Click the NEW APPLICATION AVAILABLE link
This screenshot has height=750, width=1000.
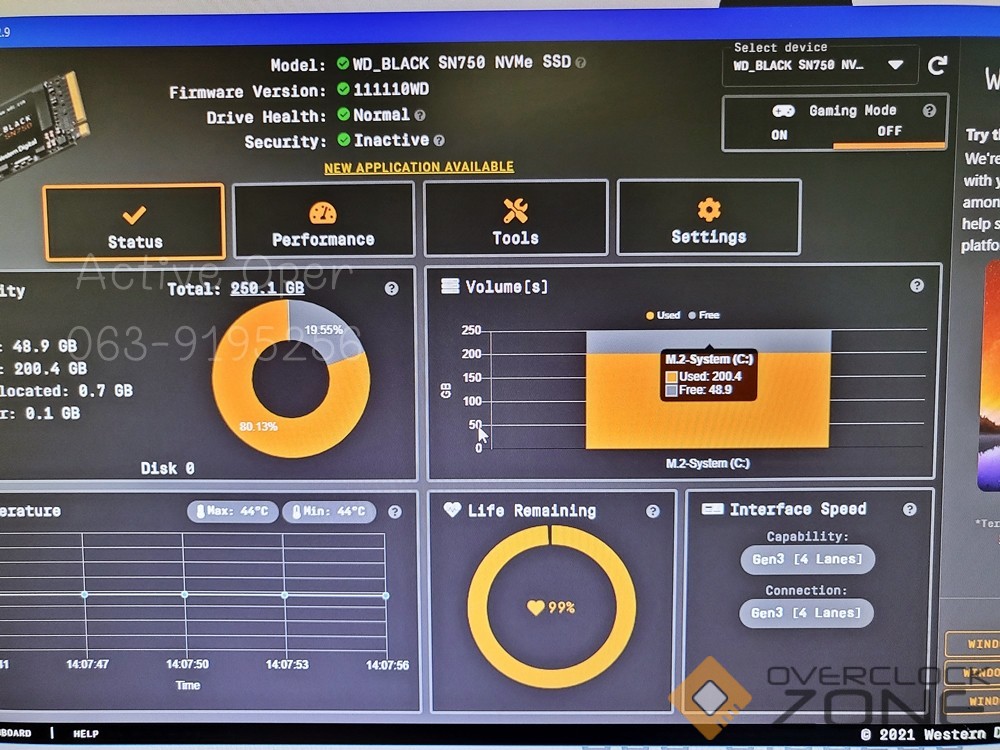[418, 167]
